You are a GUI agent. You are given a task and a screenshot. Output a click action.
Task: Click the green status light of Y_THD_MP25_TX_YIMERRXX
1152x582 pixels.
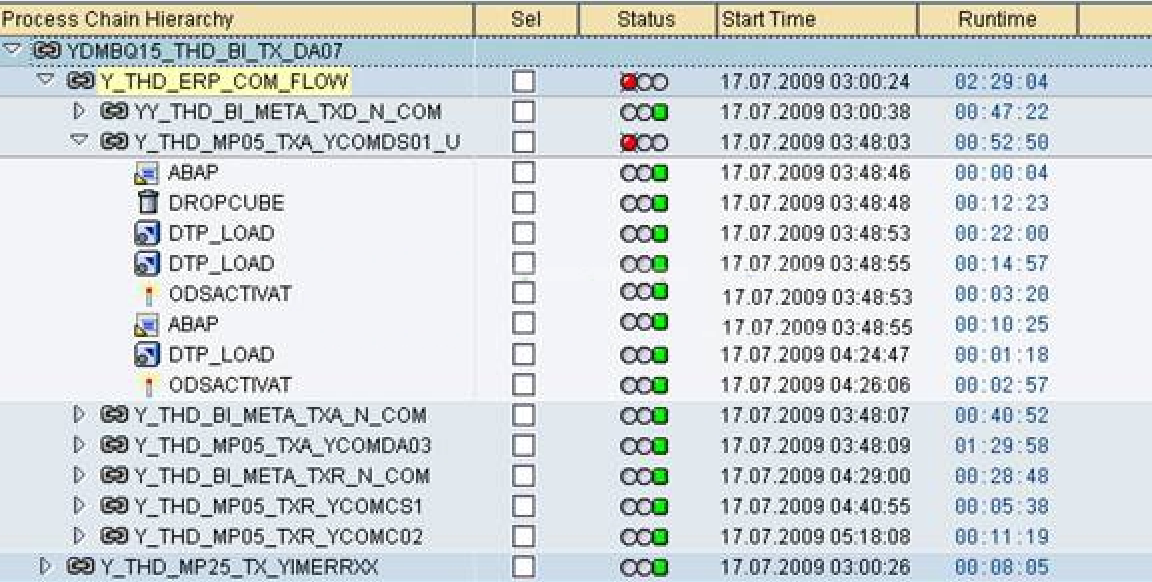pyautogui.click(x=660, y=567)
